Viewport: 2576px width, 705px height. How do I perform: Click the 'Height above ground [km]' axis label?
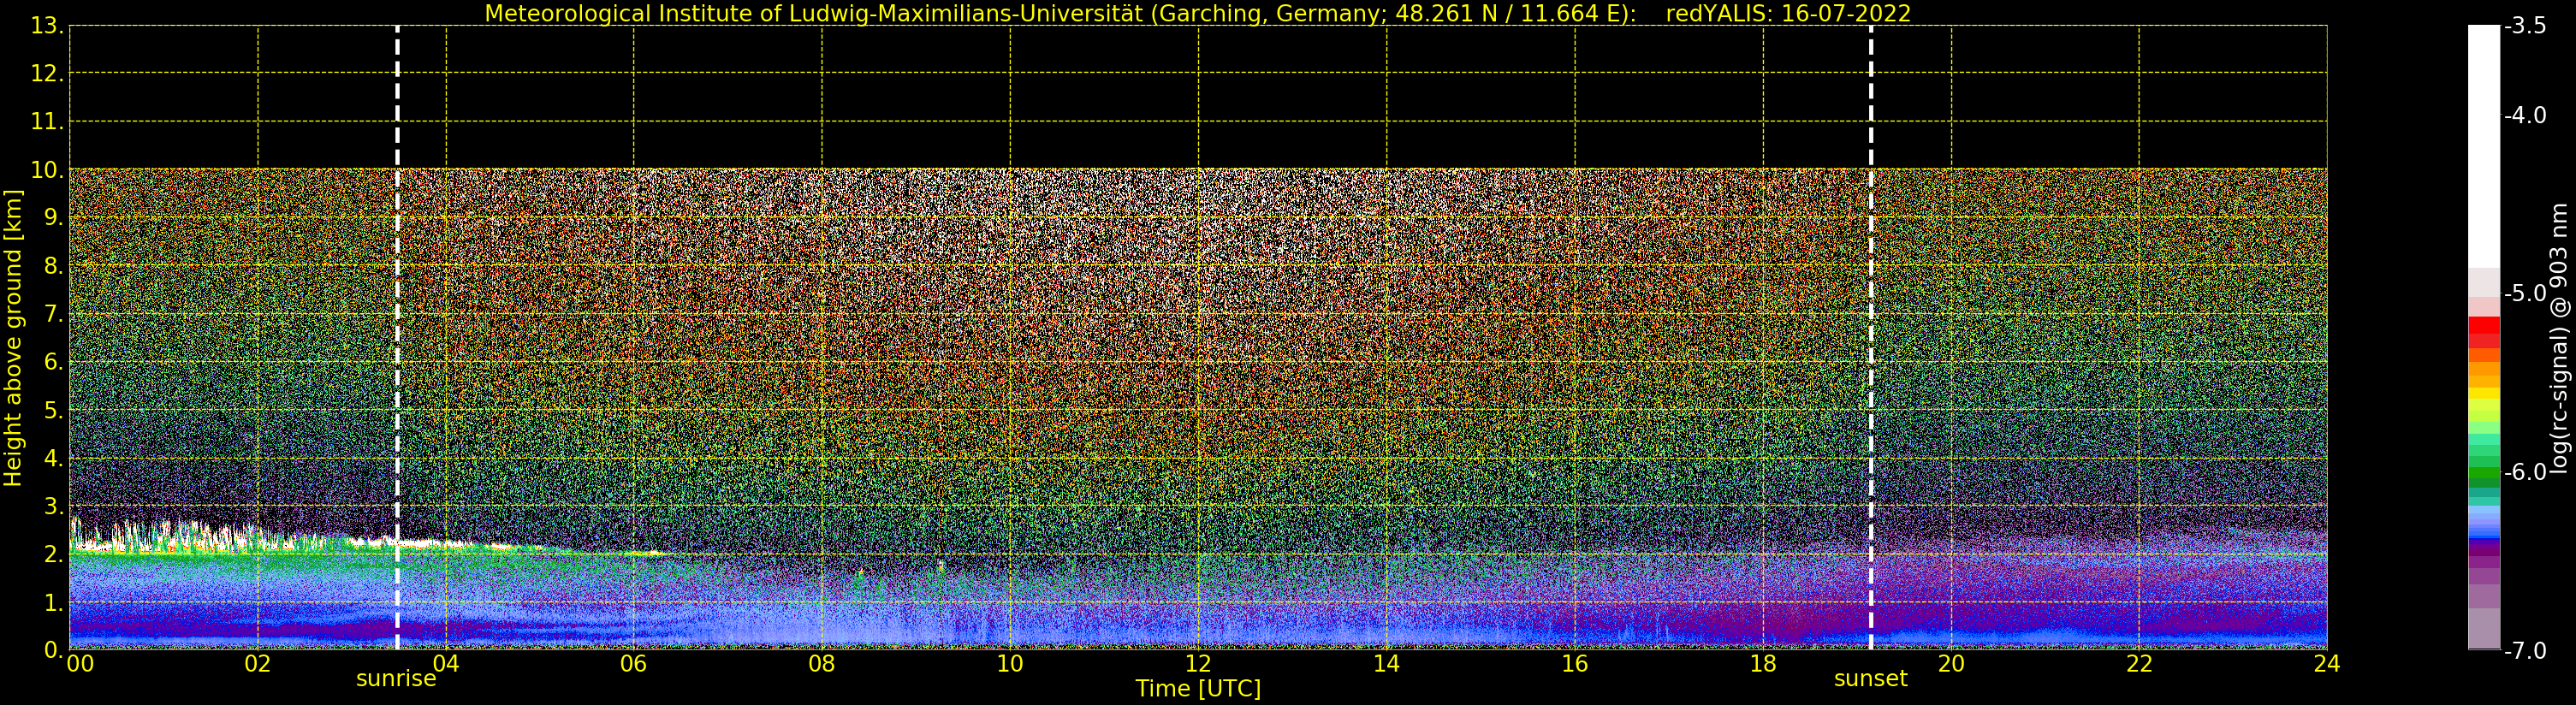13,338
